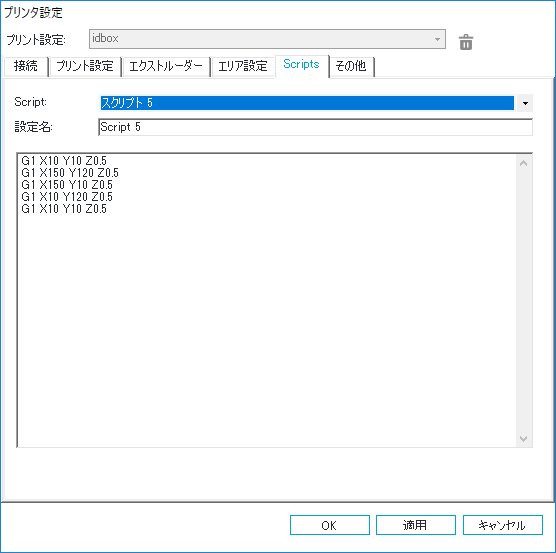Switch to the 接続 tab
The height and width of the screenshot is (553, 556).
(26, 66)
